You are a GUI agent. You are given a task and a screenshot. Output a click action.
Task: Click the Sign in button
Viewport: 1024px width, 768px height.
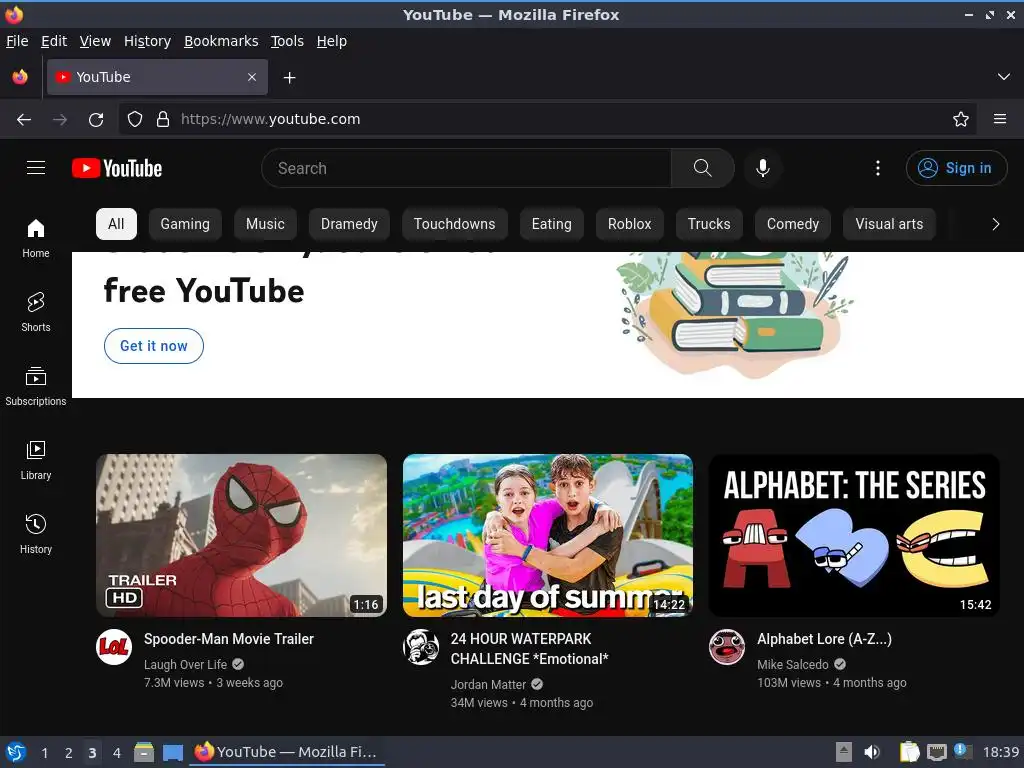956,168
